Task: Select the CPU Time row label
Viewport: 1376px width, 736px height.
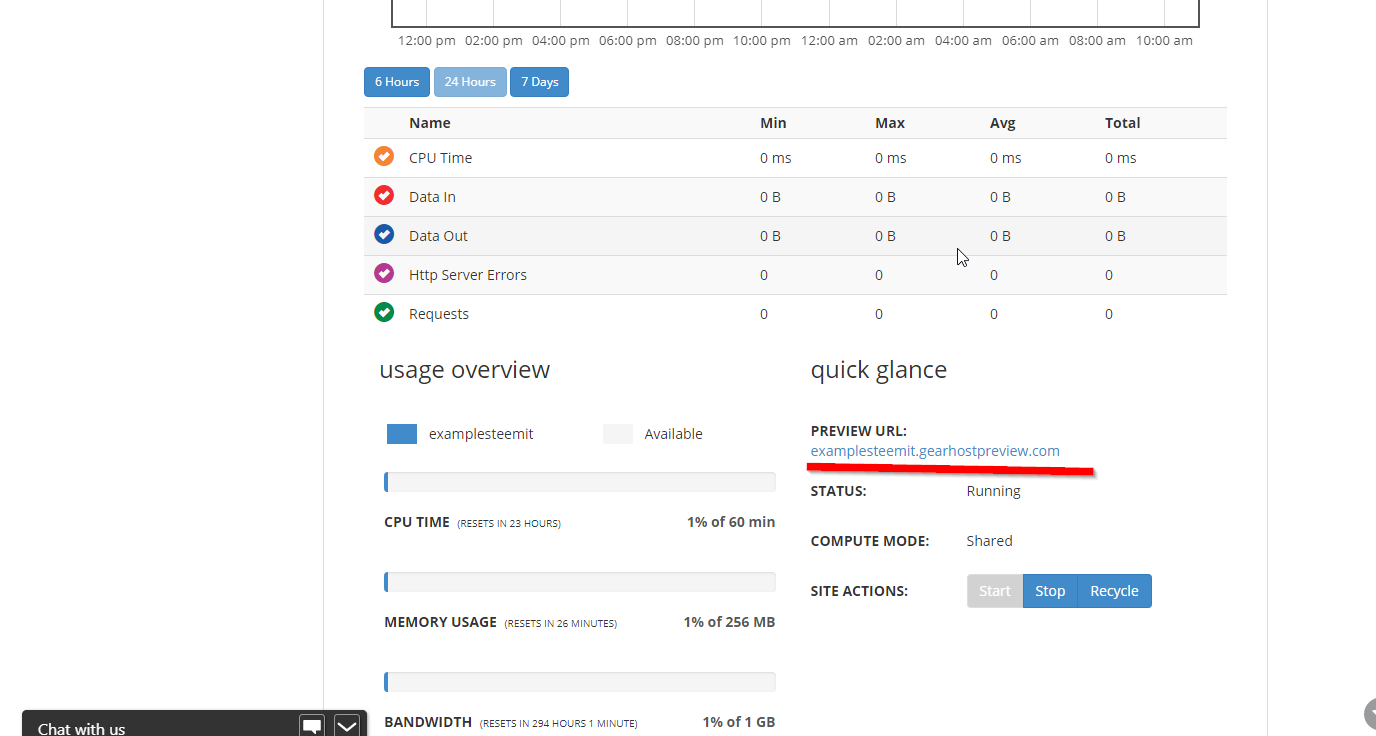Action: [440, 158]
